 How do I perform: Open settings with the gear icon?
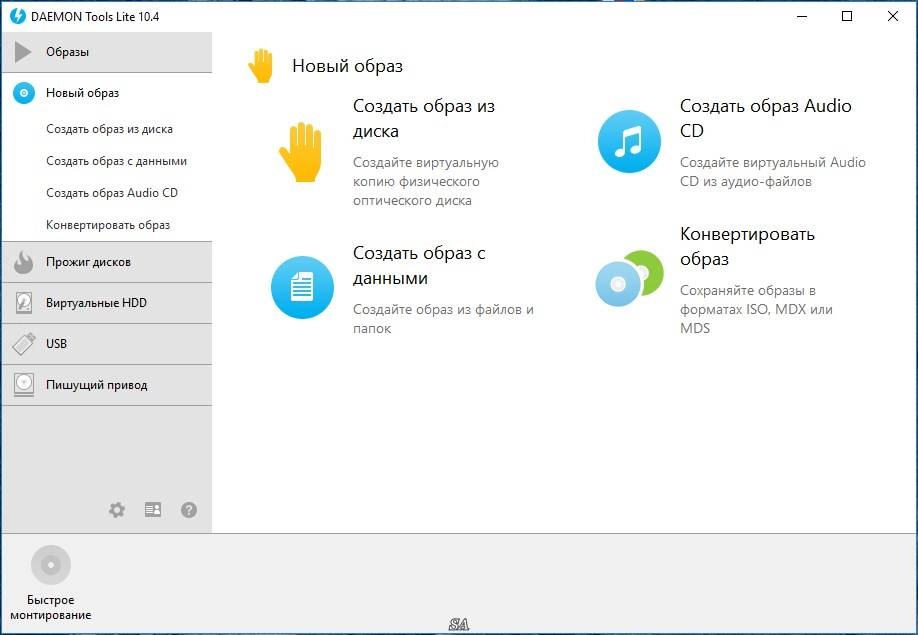[117, 510]
